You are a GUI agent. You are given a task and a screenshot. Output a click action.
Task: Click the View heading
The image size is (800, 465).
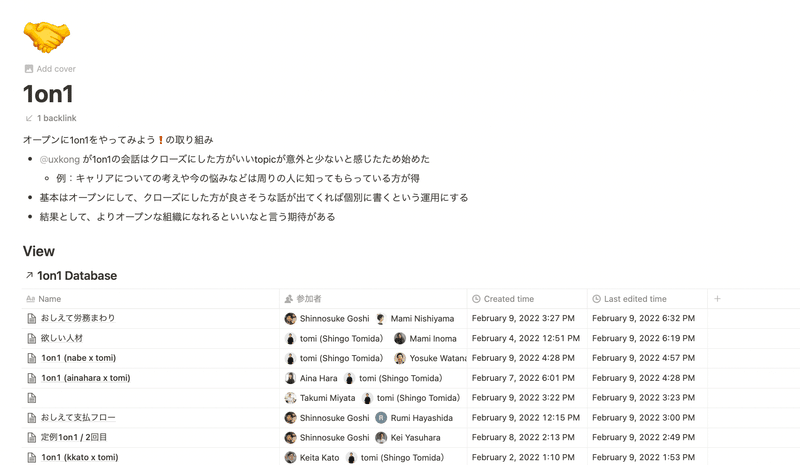click(39, 251)
